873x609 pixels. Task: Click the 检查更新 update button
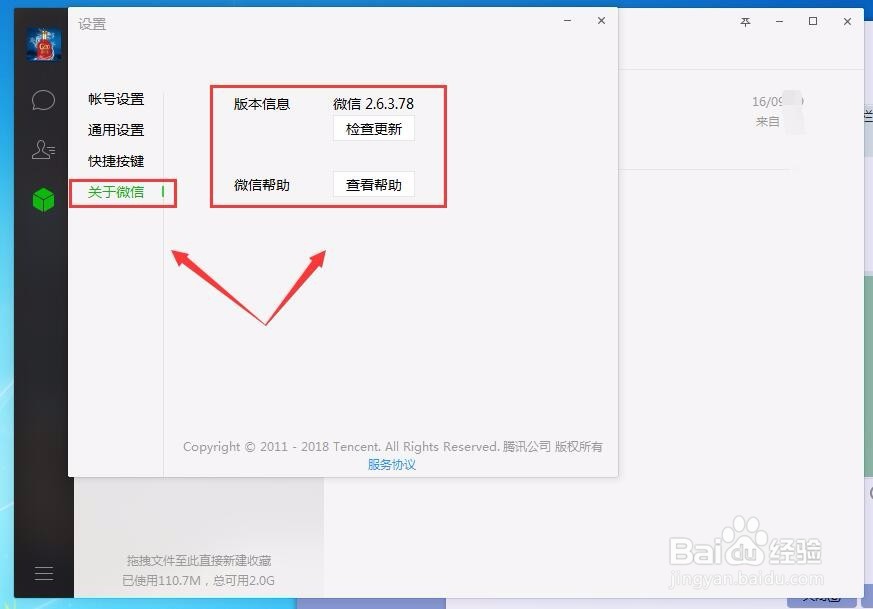click(x=372, y=128)
